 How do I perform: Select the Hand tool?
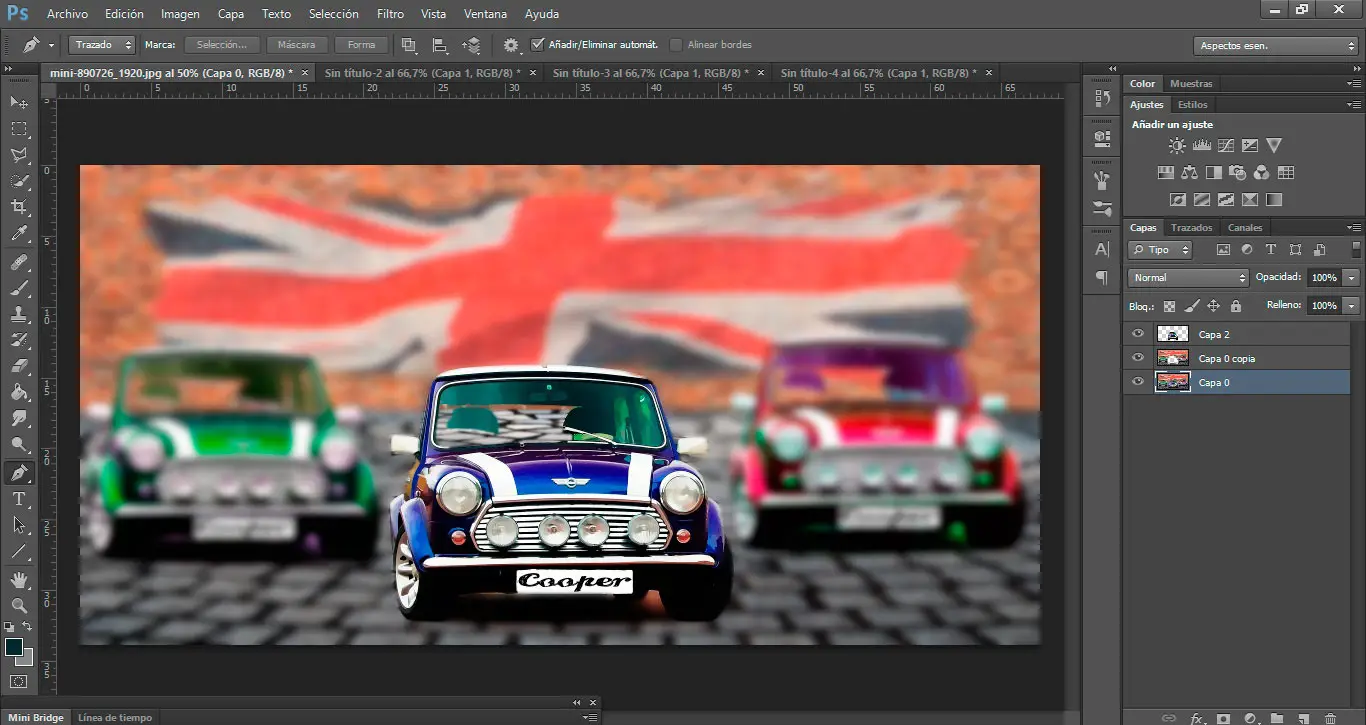pyautogui.click(x=19, y=580)
